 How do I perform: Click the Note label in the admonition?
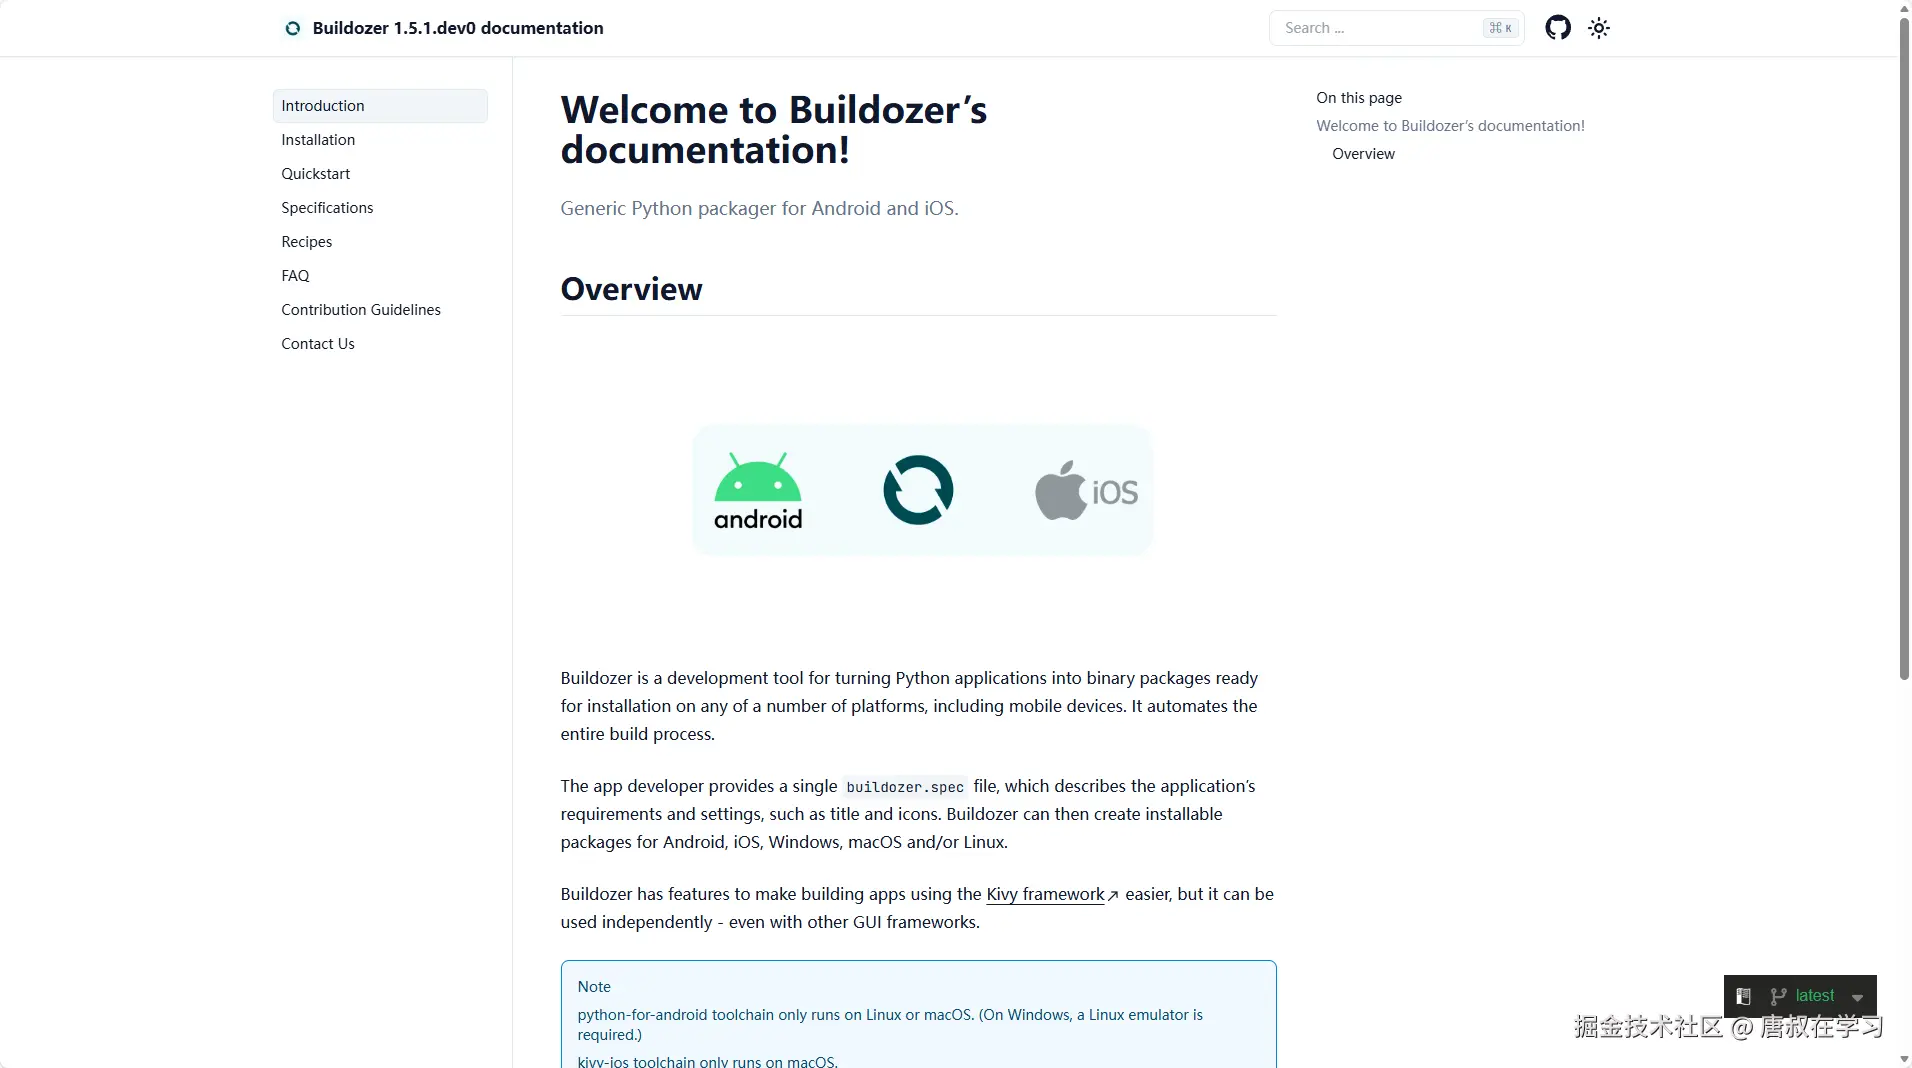click(594, 987)
